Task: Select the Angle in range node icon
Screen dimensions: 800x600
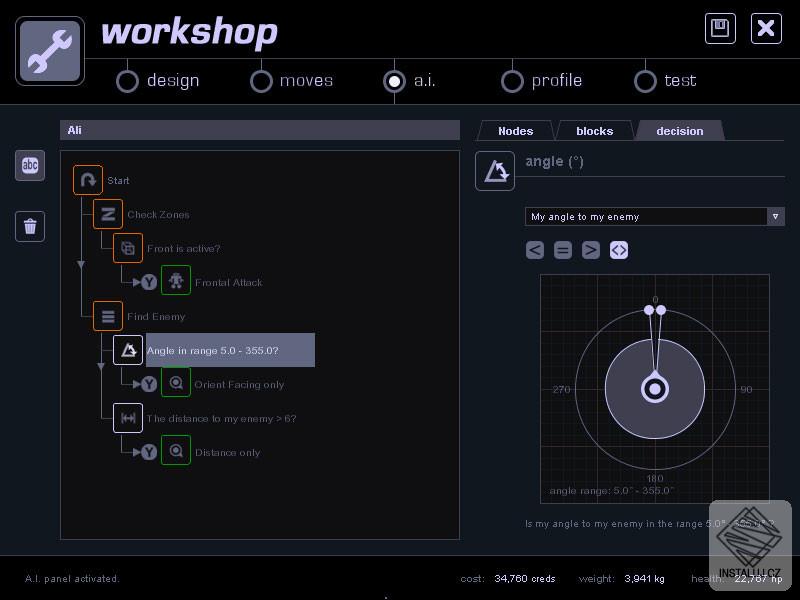Action: tap(128, 350)
